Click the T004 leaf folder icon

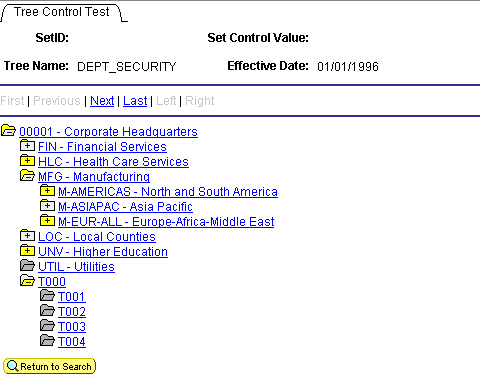pos(47,340)
